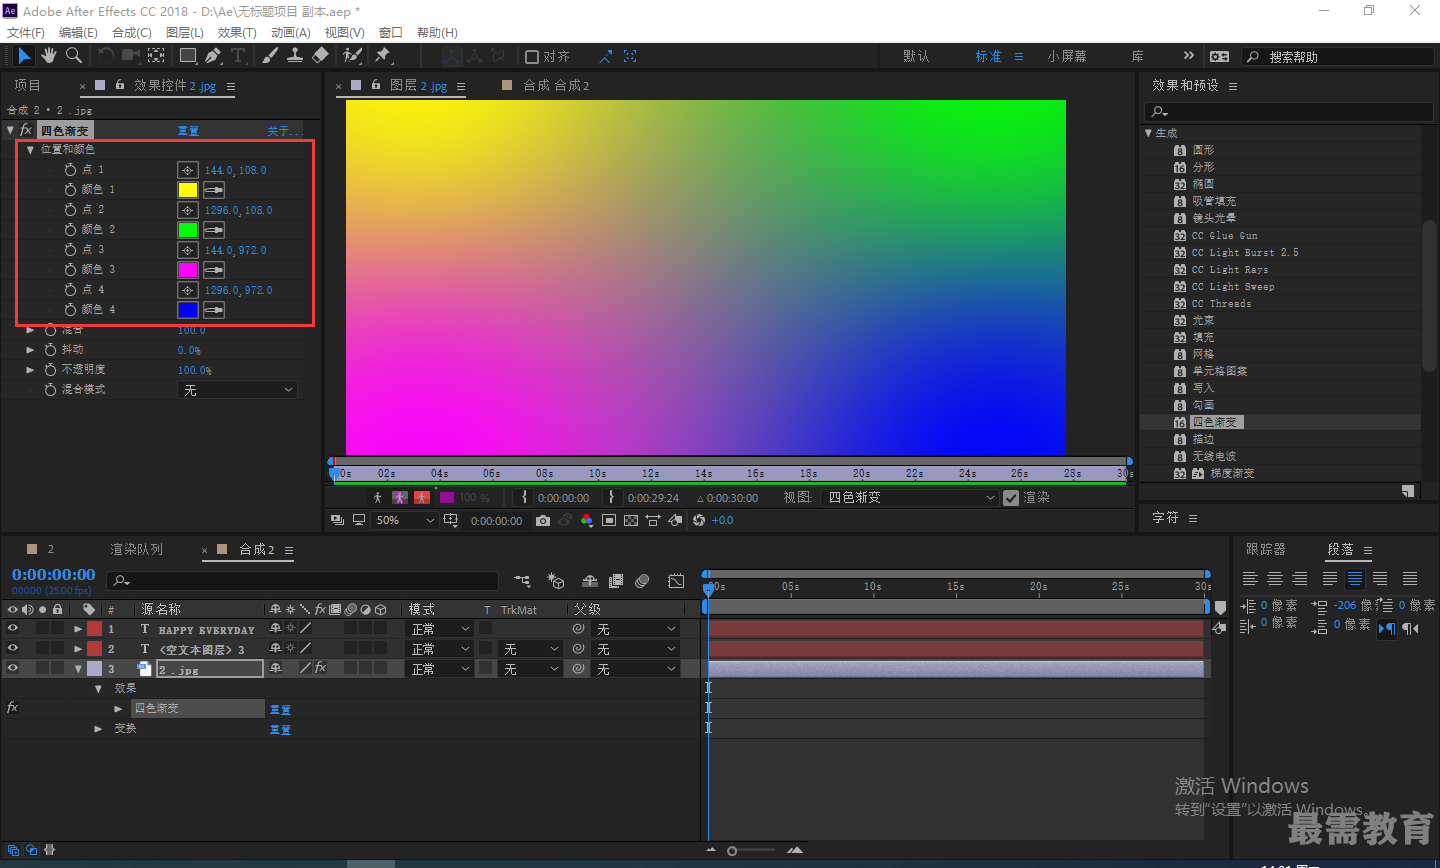Viewport: 1440px width, 868px height.
Task: Open the 50% magnification dropdown
Action: [x=405, y=520]
